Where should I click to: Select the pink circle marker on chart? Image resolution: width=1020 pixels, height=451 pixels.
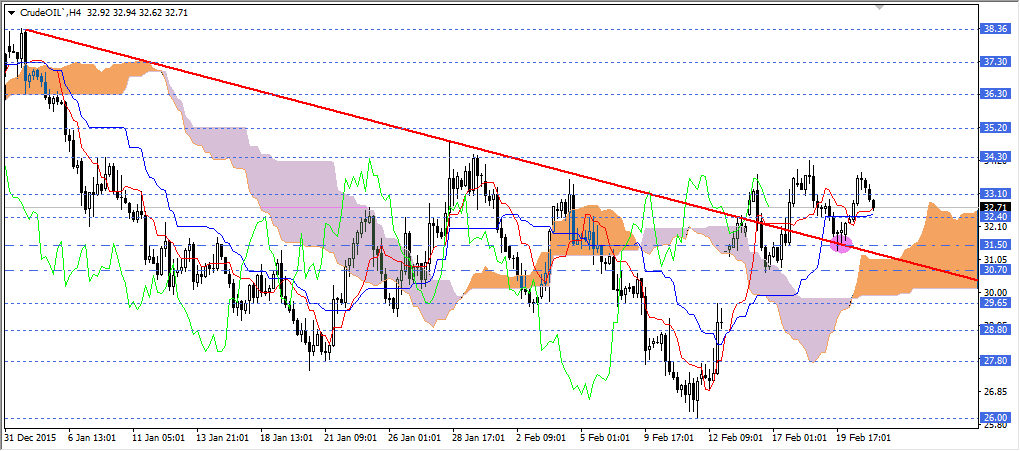[x=841, y=243]
